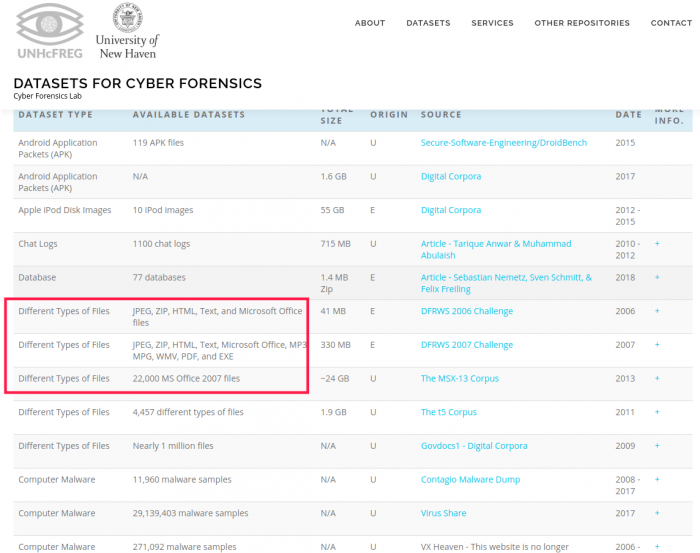This screenshot has height=553, width=700.
Task: Open the Virus Share link
Action: pos(443,513)
